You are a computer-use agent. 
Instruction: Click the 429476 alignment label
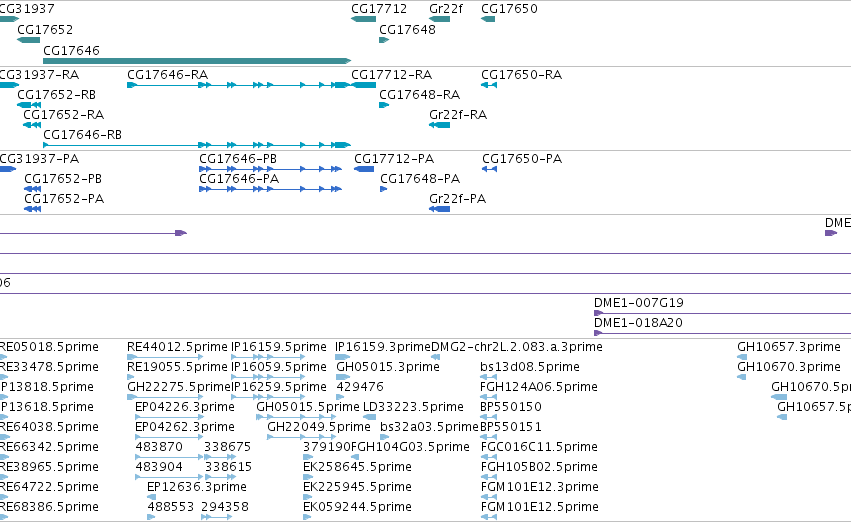click(x=360, y=387)
